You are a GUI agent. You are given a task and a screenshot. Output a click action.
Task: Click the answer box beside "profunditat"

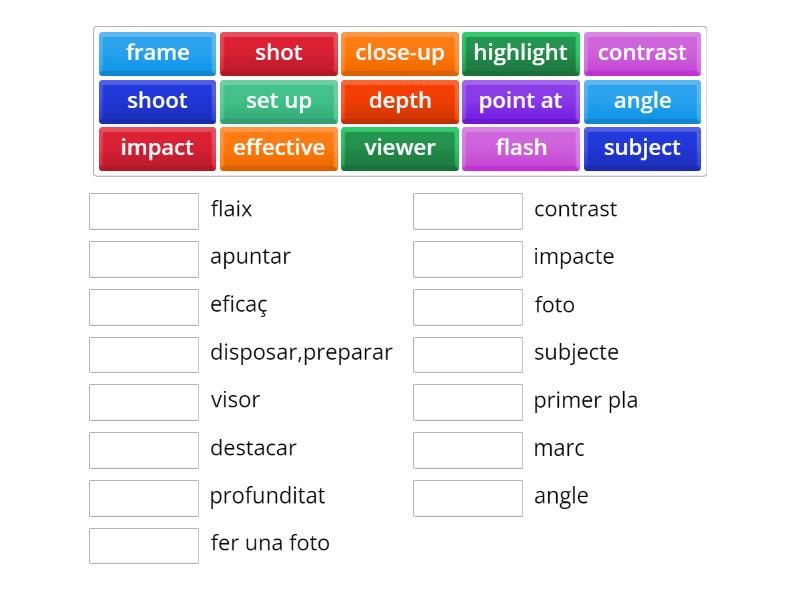pos(144,497)
